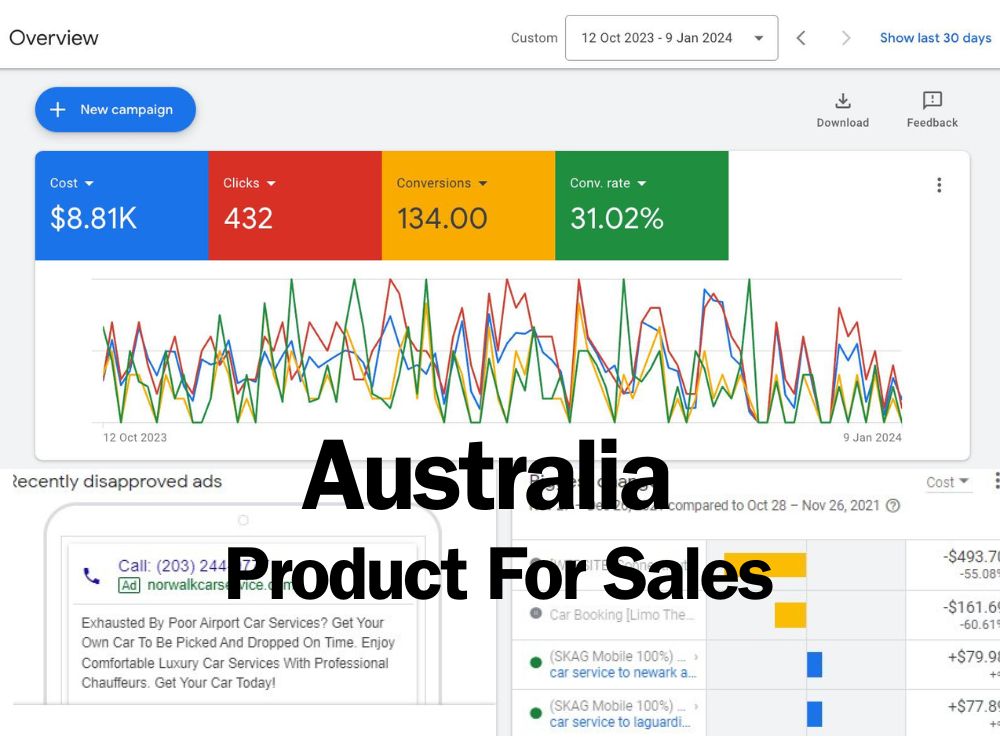The height and width of the screenshot is (750, 1000).
Task: Go to previous date range arrow
Action: coord(801,38)
